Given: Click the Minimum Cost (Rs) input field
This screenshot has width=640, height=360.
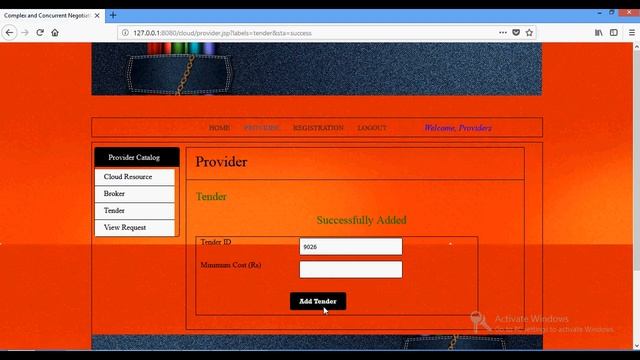Looking at the screenshot, I should pyautogui.click(x=351, y=269).
